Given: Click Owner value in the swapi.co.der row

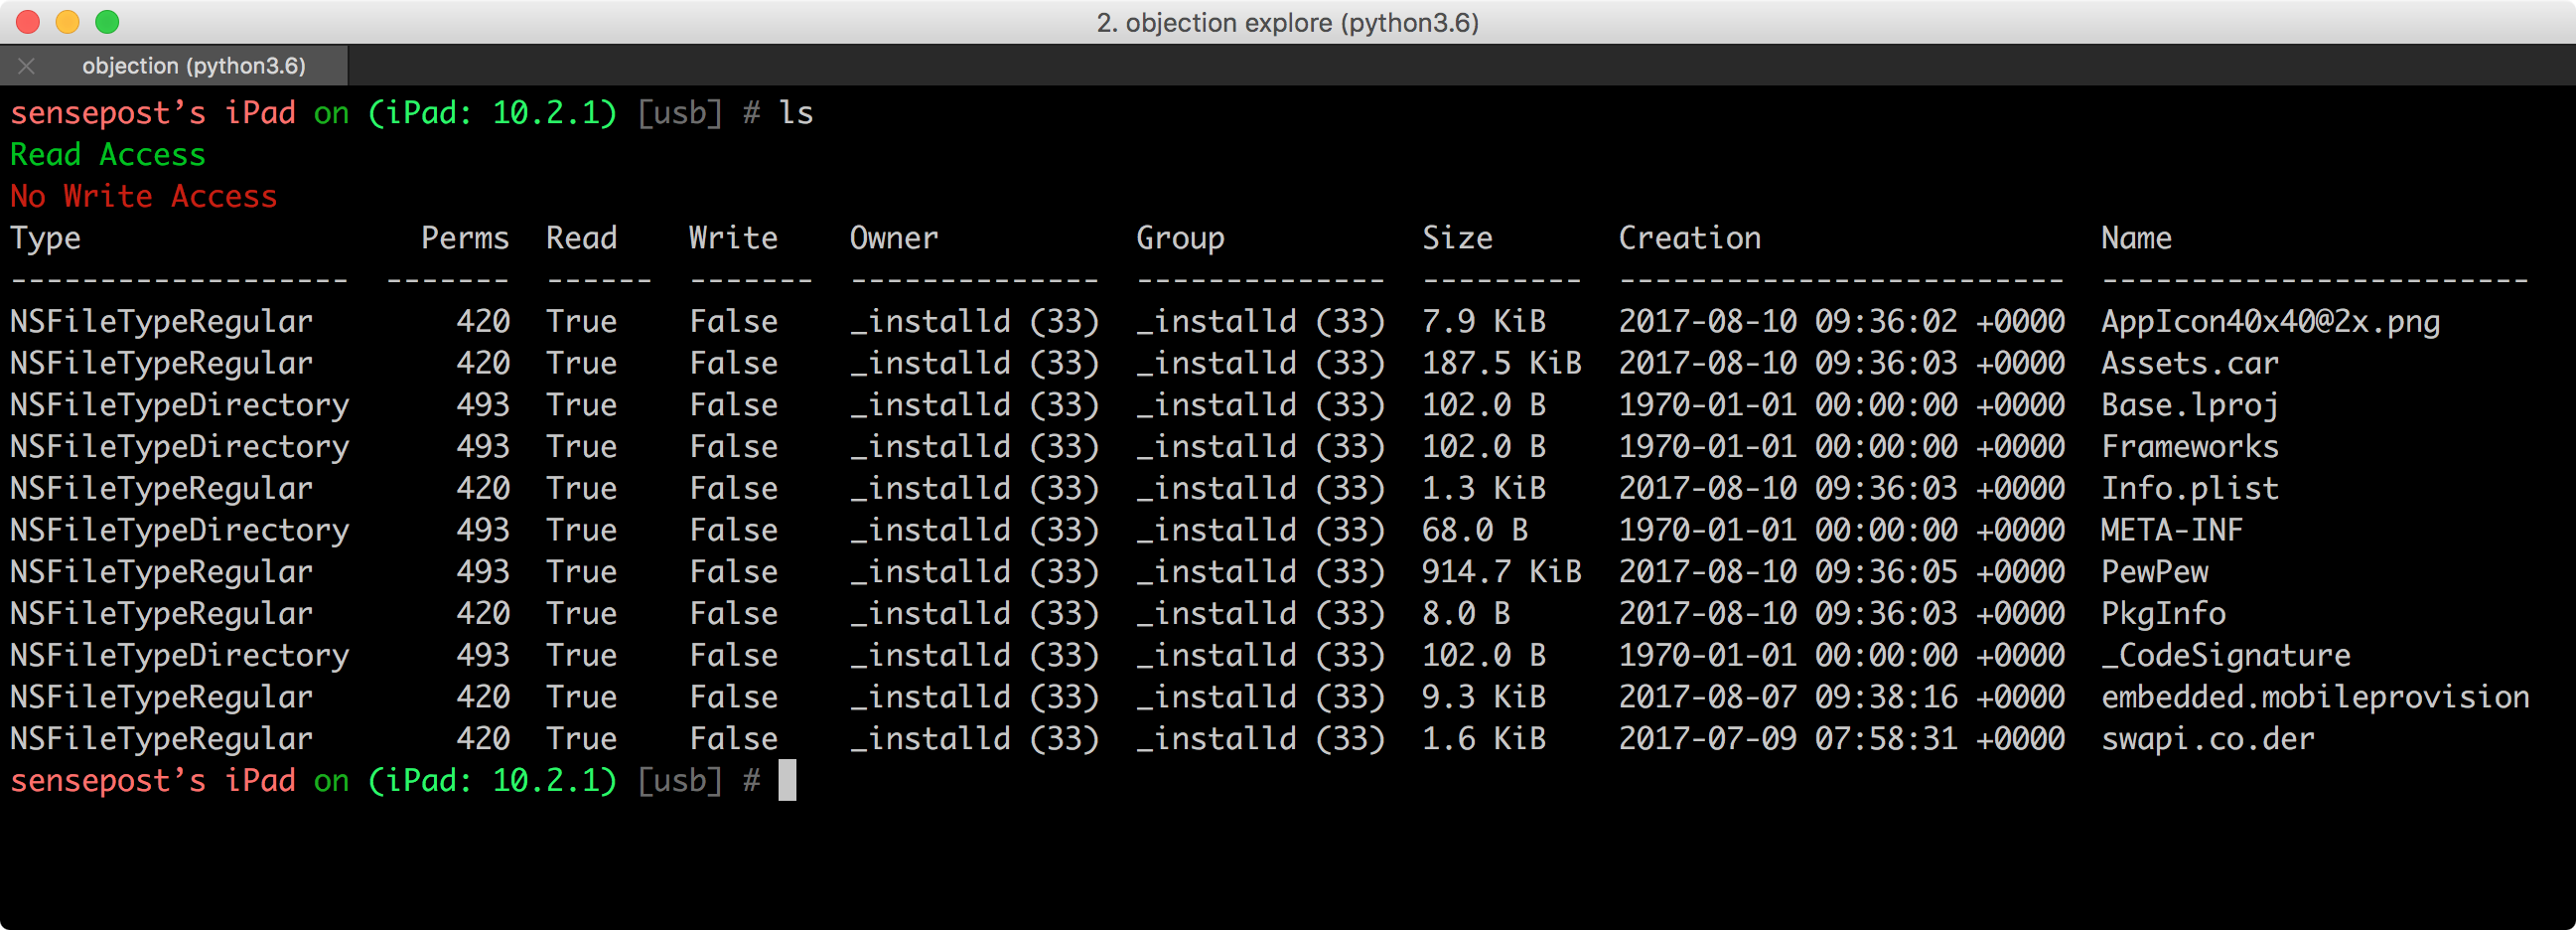Looking at the screenshot, I should [x=974, y=739].
